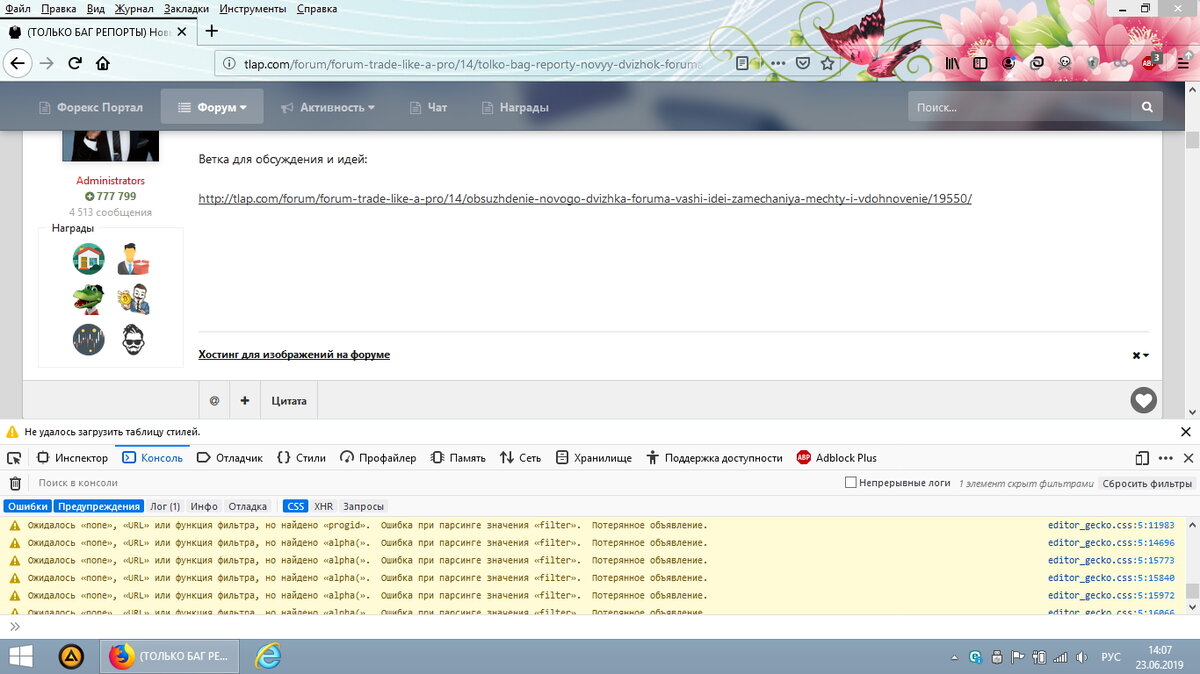1200x674 pixels.
Task: Open source link editor_gecko.css:5:11983
Action: (1111, 525)
